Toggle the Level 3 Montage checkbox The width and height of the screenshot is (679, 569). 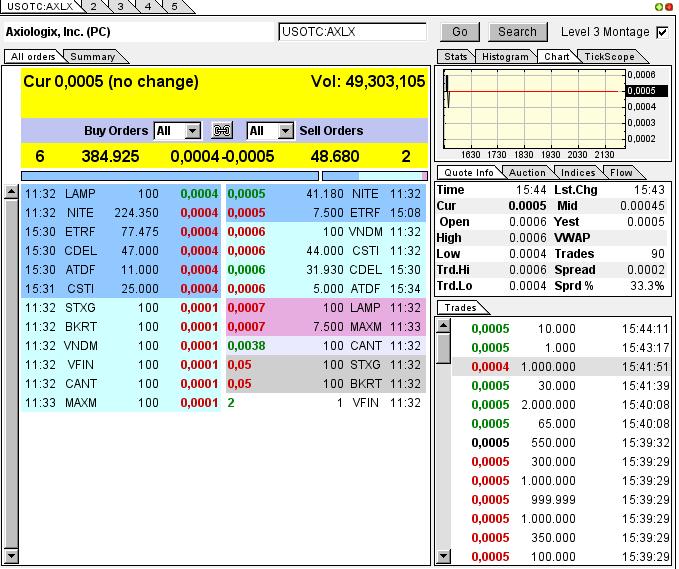pyautogui.click(x=662, y=32)
